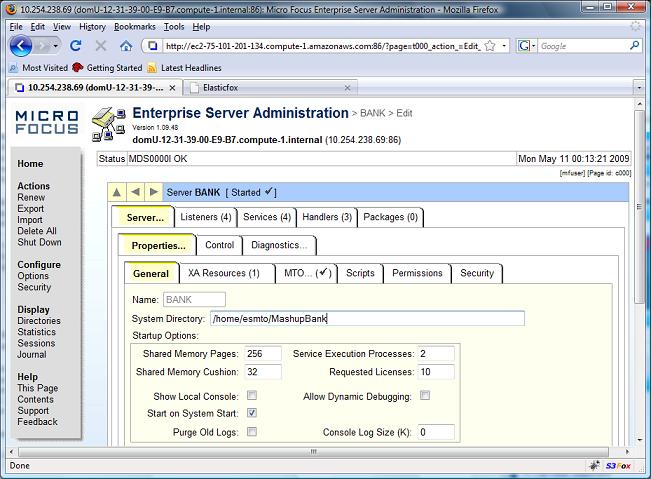Switch to the Services (4) tab

267,217
